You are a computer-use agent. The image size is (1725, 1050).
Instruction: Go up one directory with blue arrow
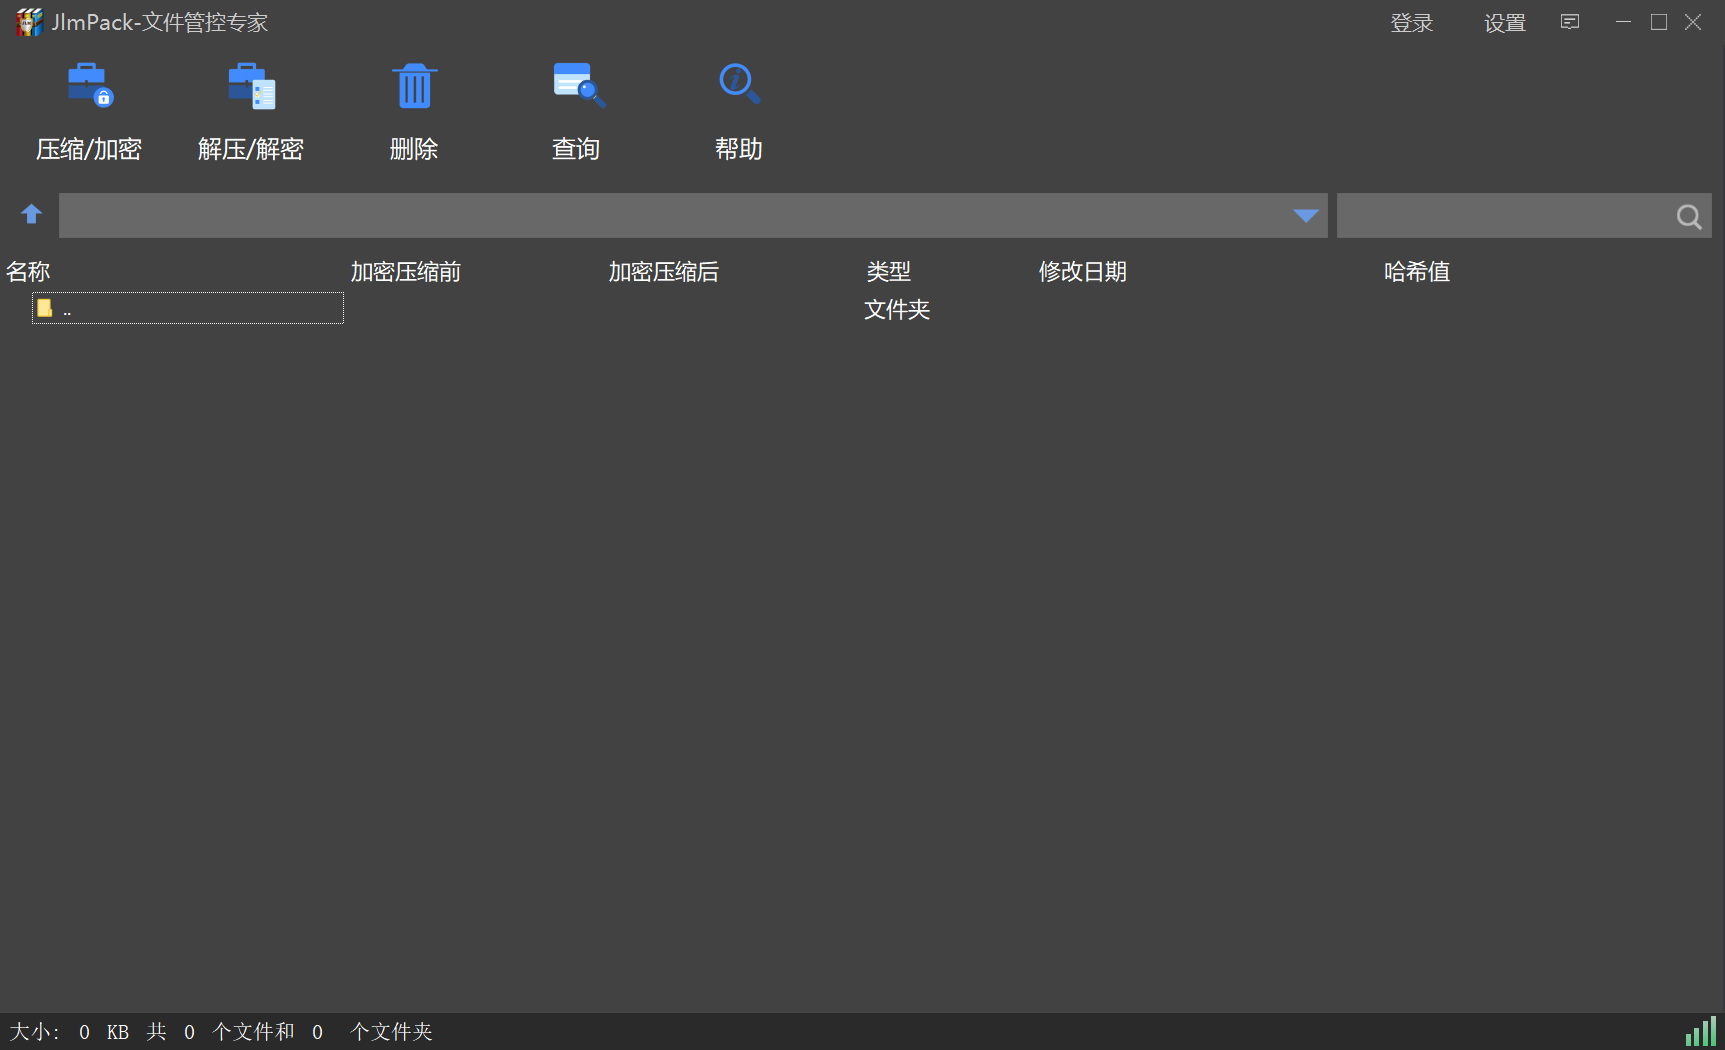pos(31,214)
